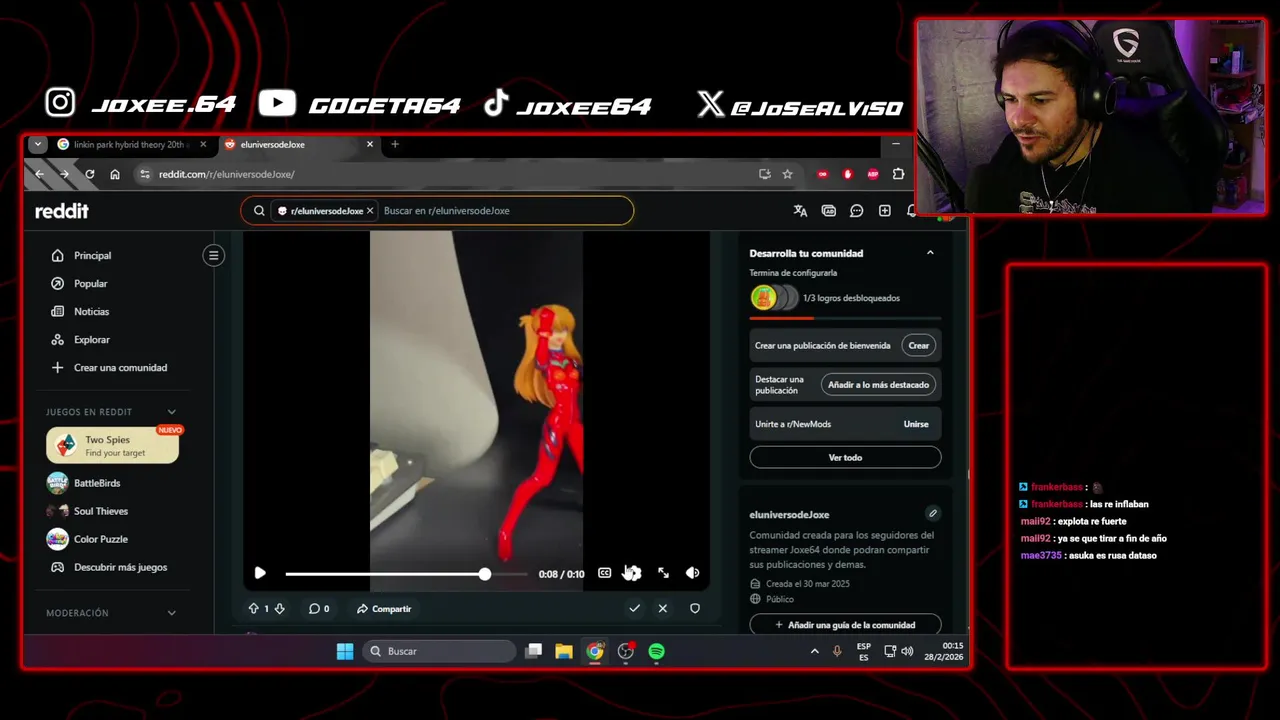
Task: Open OBS Studio from taskbar
Action: click(626, 651)
